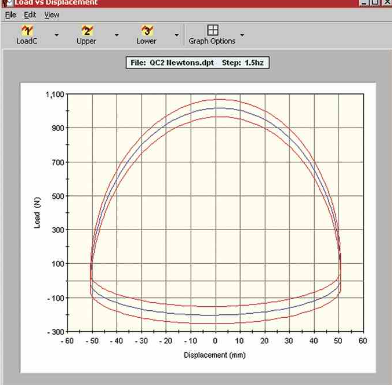
Task: Click the Graph Options label
Action: (x=212, y=41)
